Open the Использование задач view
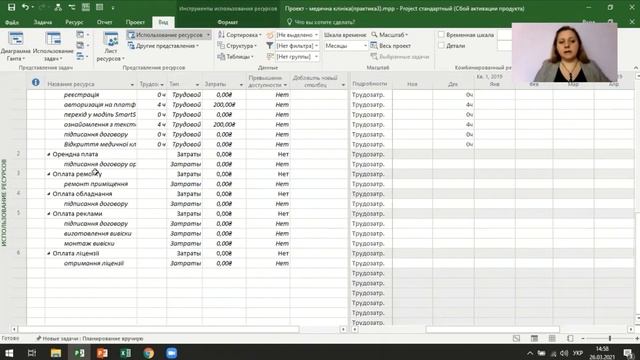The width and height of the screenshot is (640, 360). point(53,46)
